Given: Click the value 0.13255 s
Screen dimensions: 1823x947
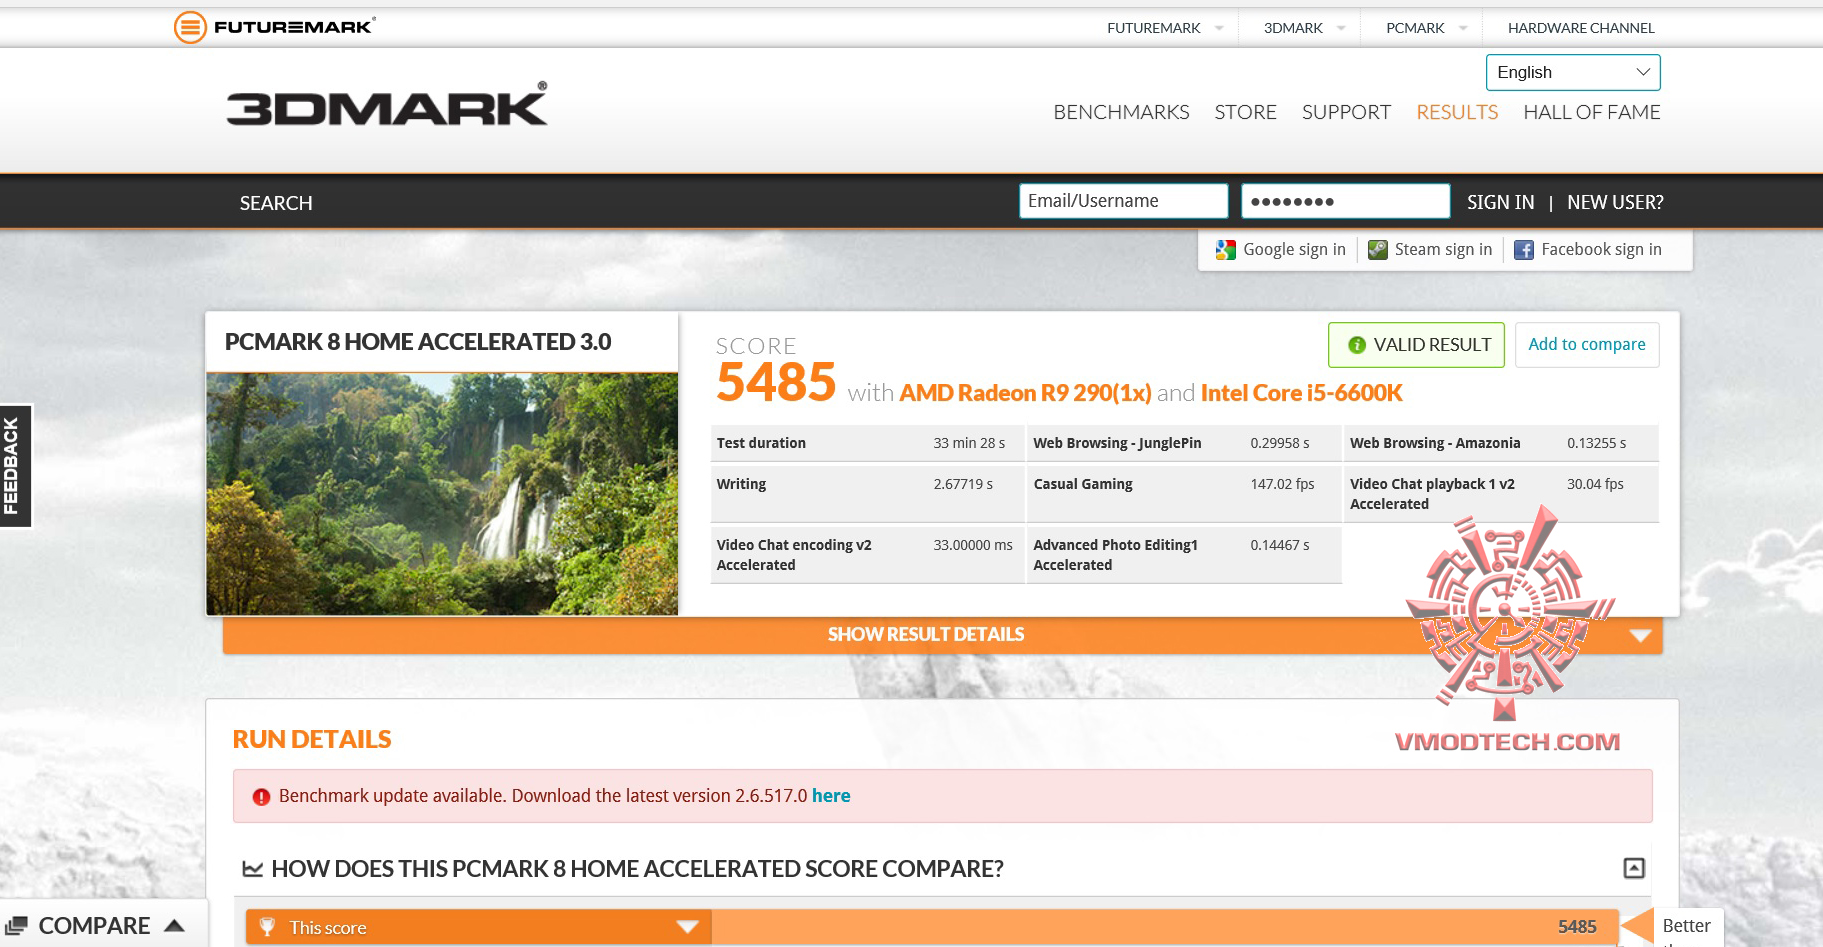Looking at the screenshot, I should (1596, 443).
